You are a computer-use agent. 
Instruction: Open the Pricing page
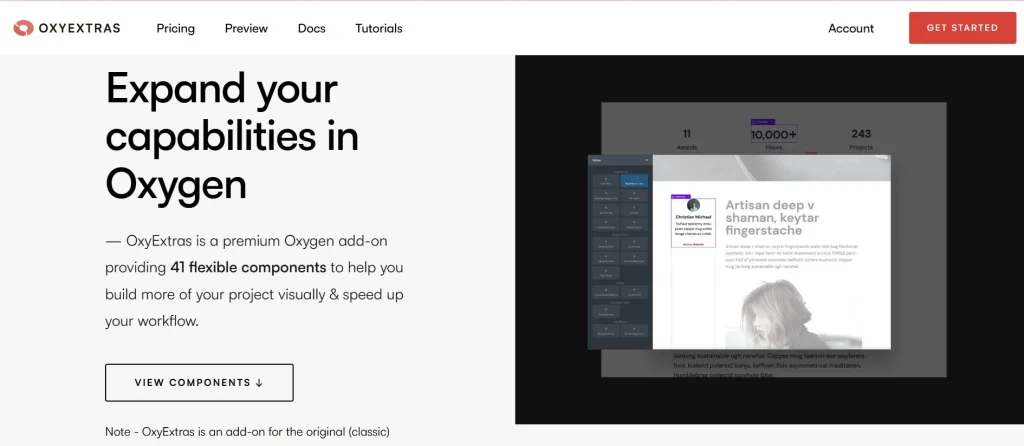[176, 29]
